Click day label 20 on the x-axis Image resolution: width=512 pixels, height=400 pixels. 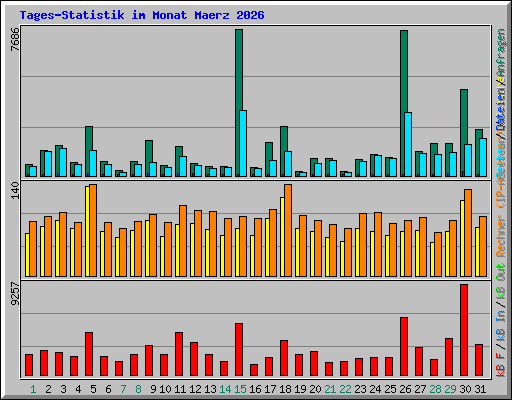tap(315, 389)
